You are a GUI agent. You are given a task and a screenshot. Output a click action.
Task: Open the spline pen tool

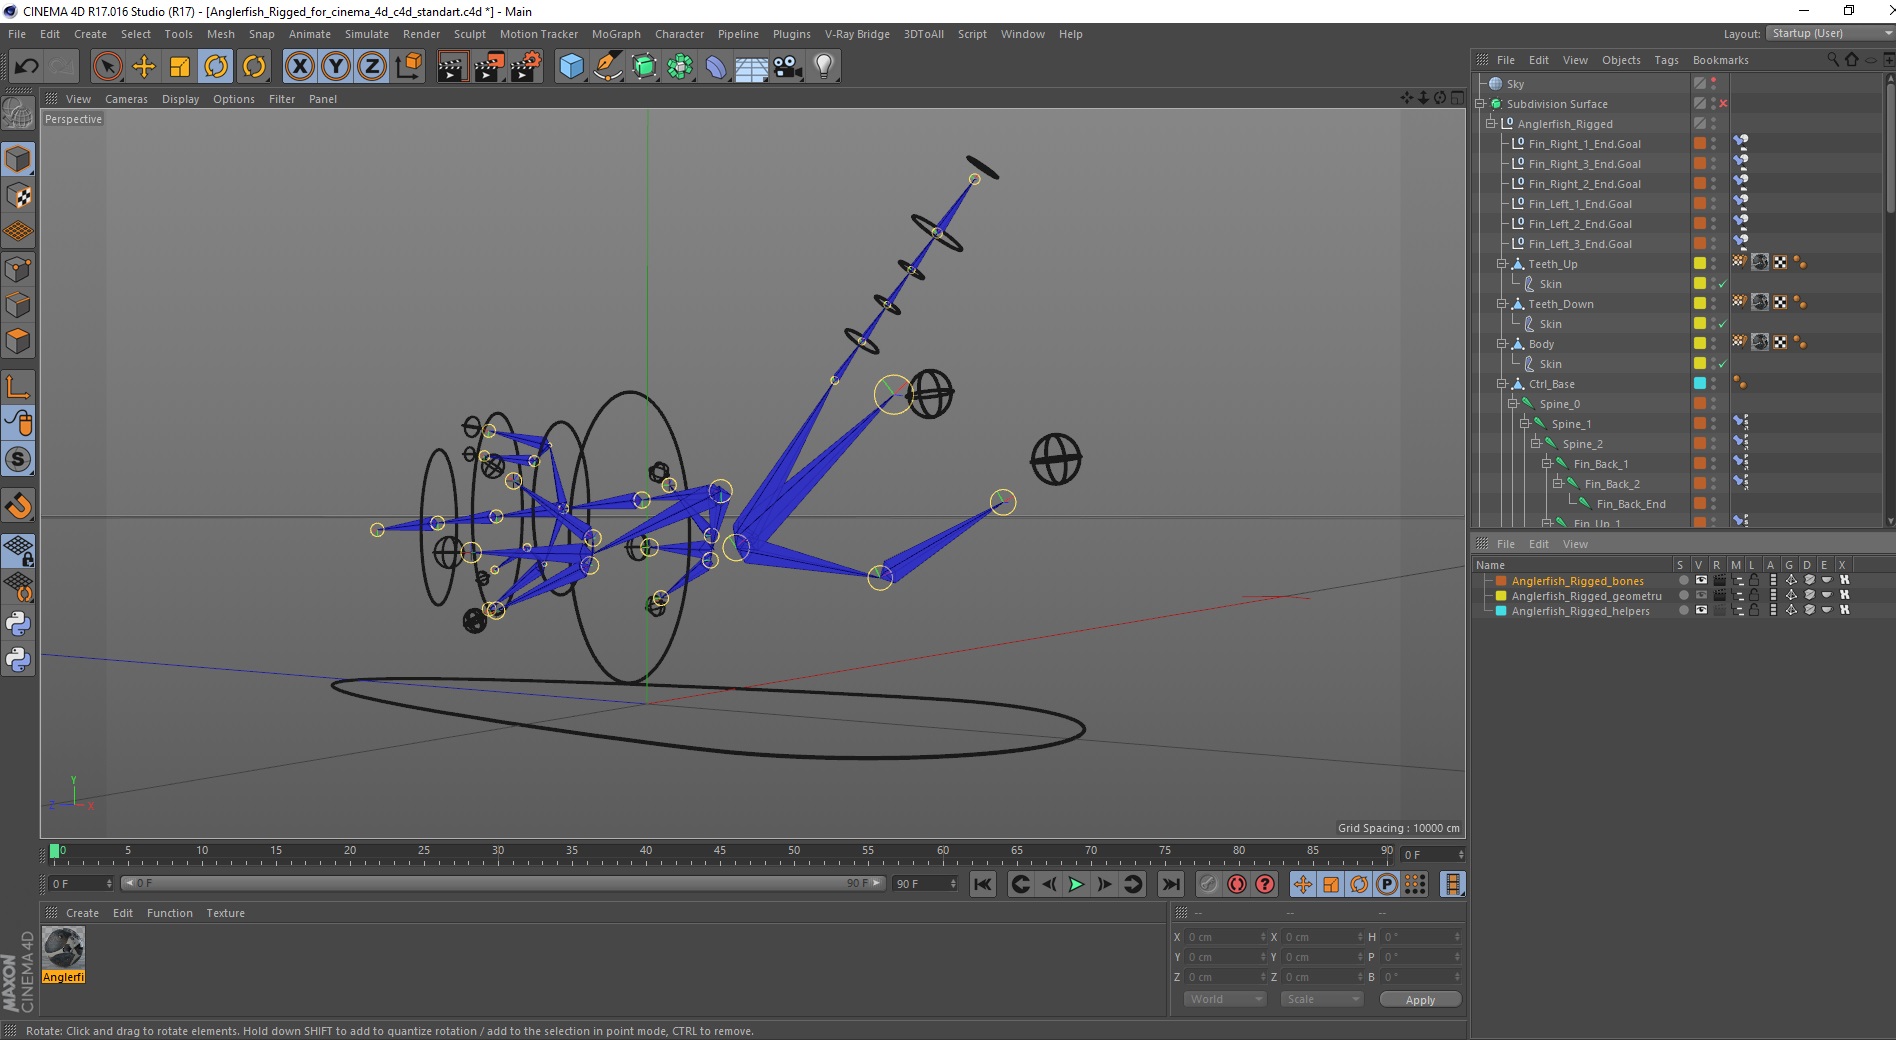click(x=607, y=67)
